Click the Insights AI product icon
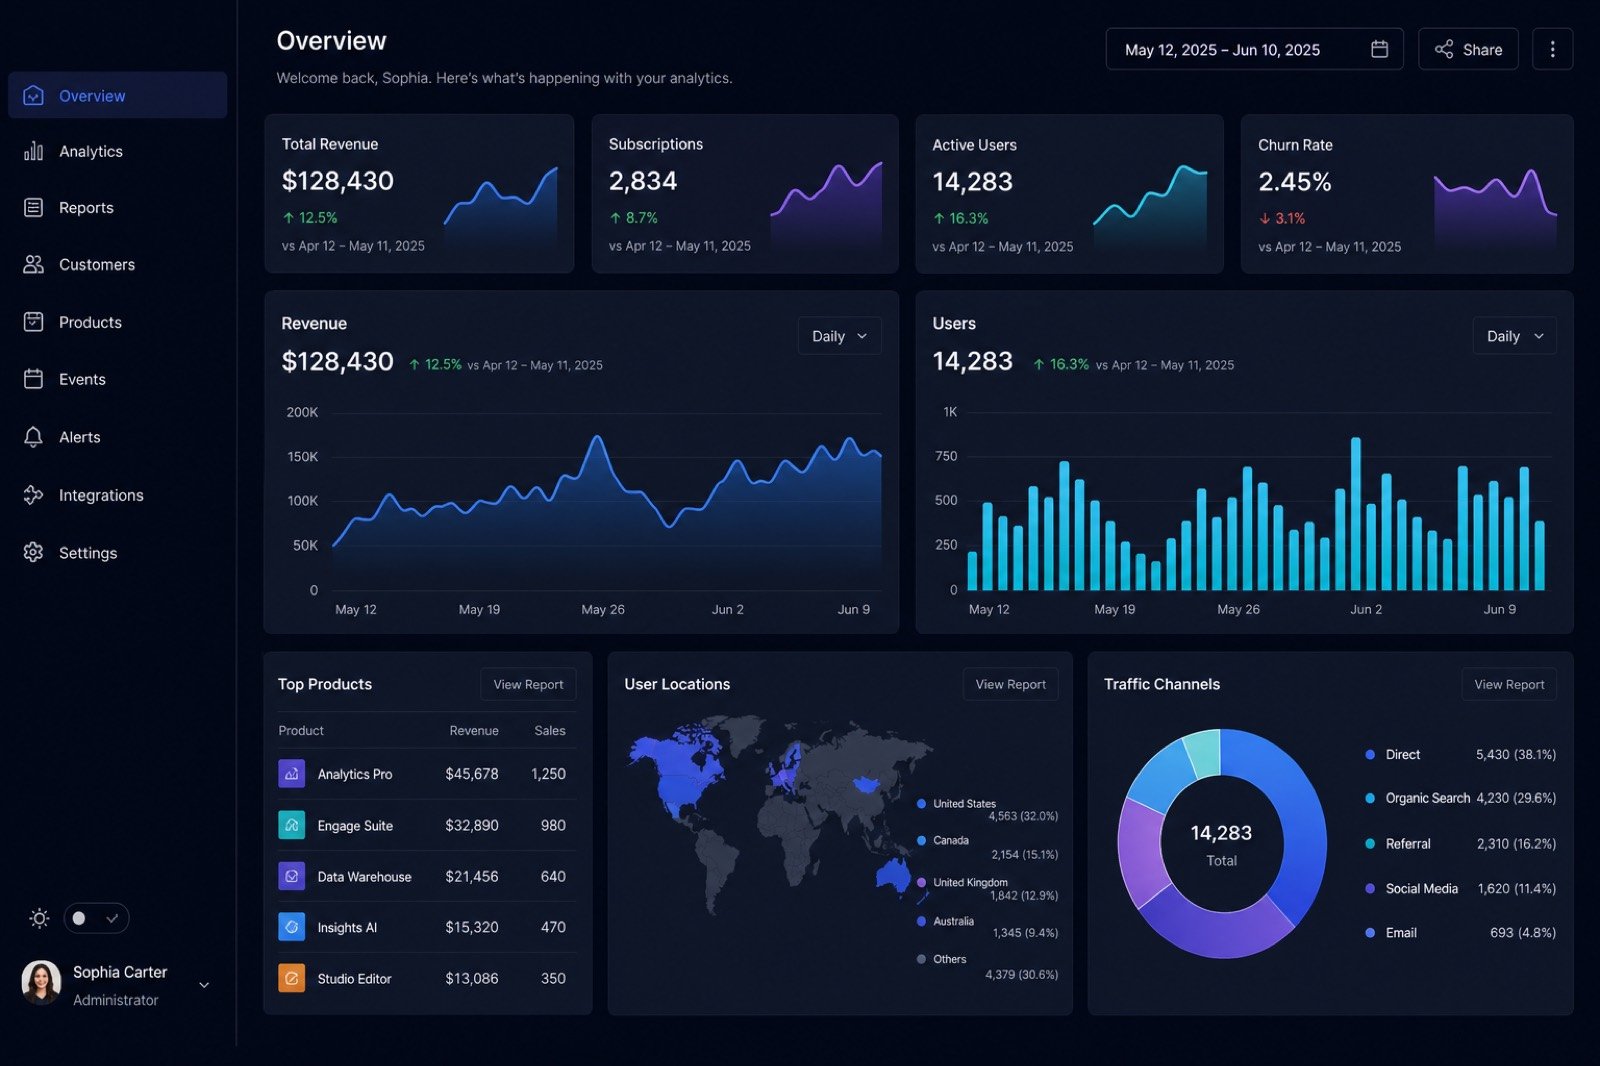 291,927
